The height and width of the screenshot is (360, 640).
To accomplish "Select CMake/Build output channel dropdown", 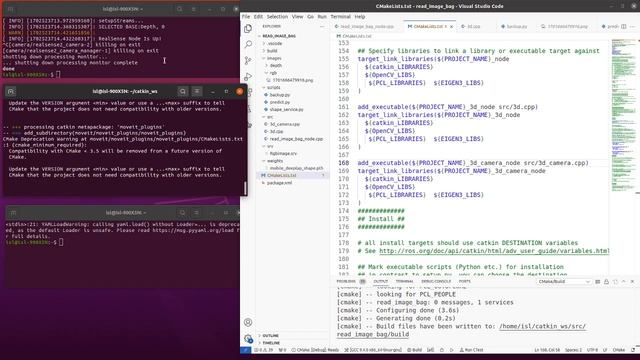I will 564,282.
